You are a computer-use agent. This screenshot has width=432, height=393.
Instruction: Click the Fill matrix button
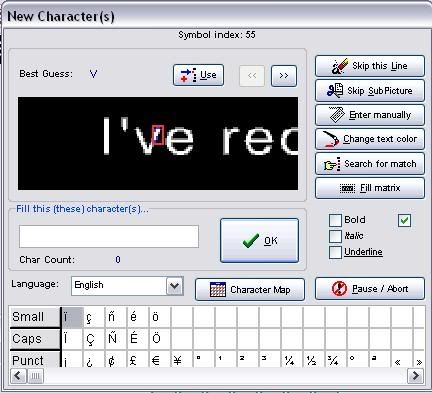(x=370, y=188)
